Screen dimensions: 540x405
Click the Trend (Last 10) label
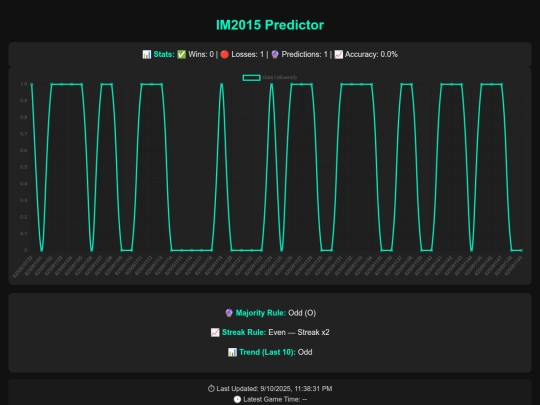[267, 352]
